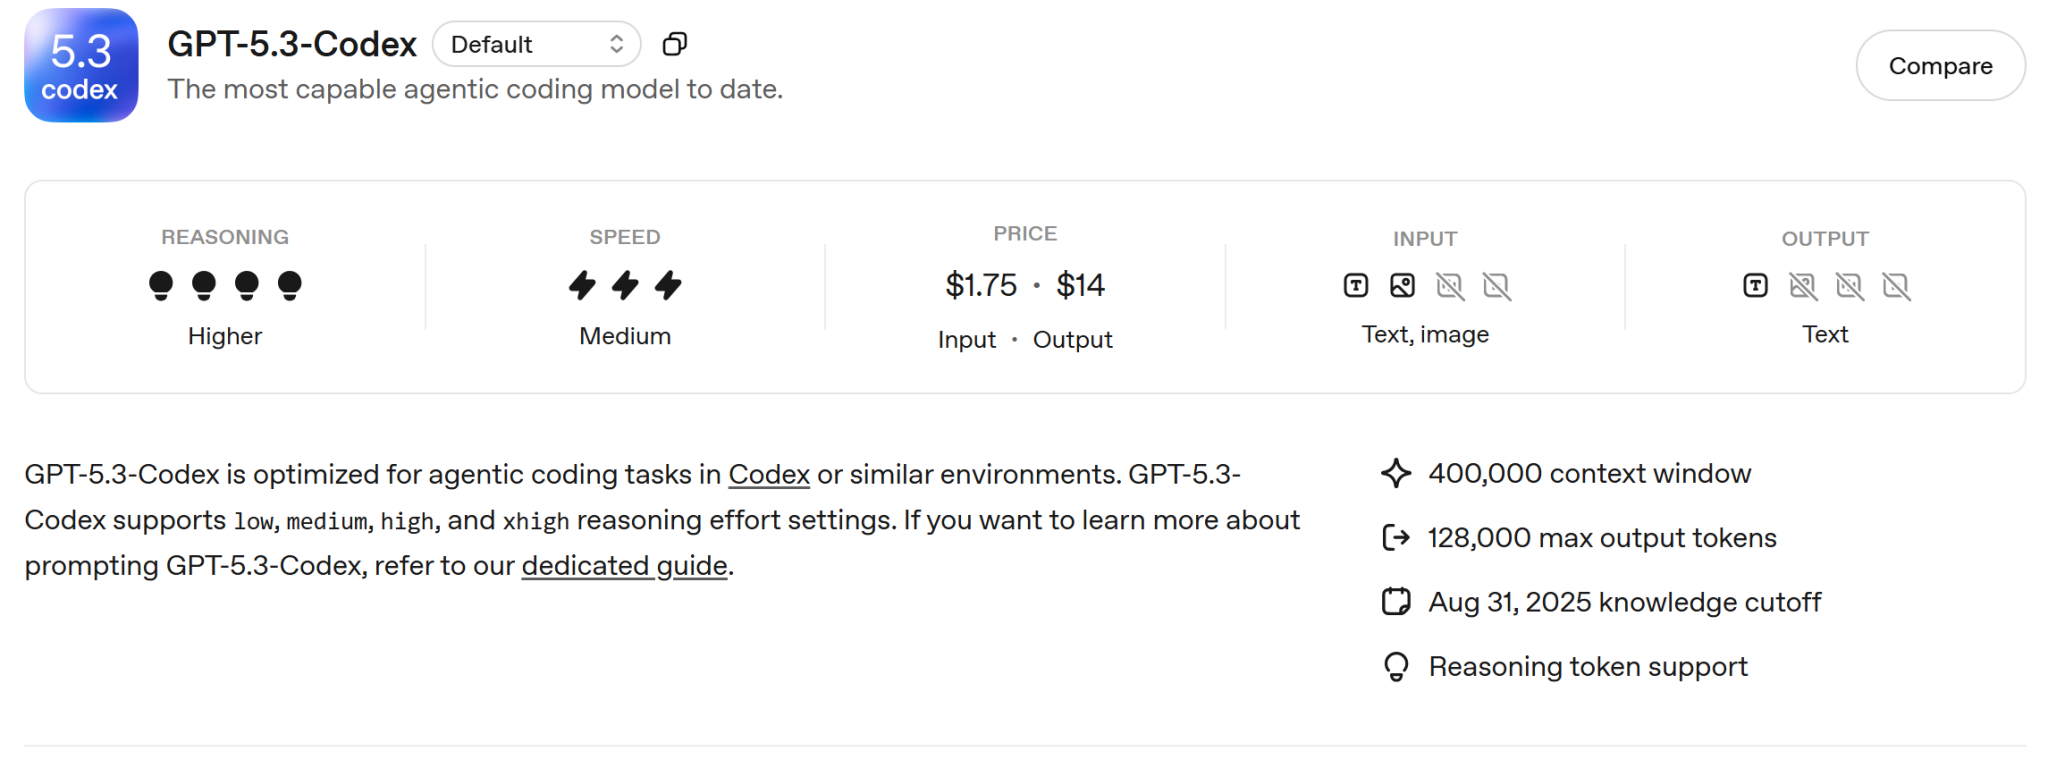This screenshot has height=768, width=2048.
Task: Click the last disabled output modality icon
Action: [x=1896, y=286]
